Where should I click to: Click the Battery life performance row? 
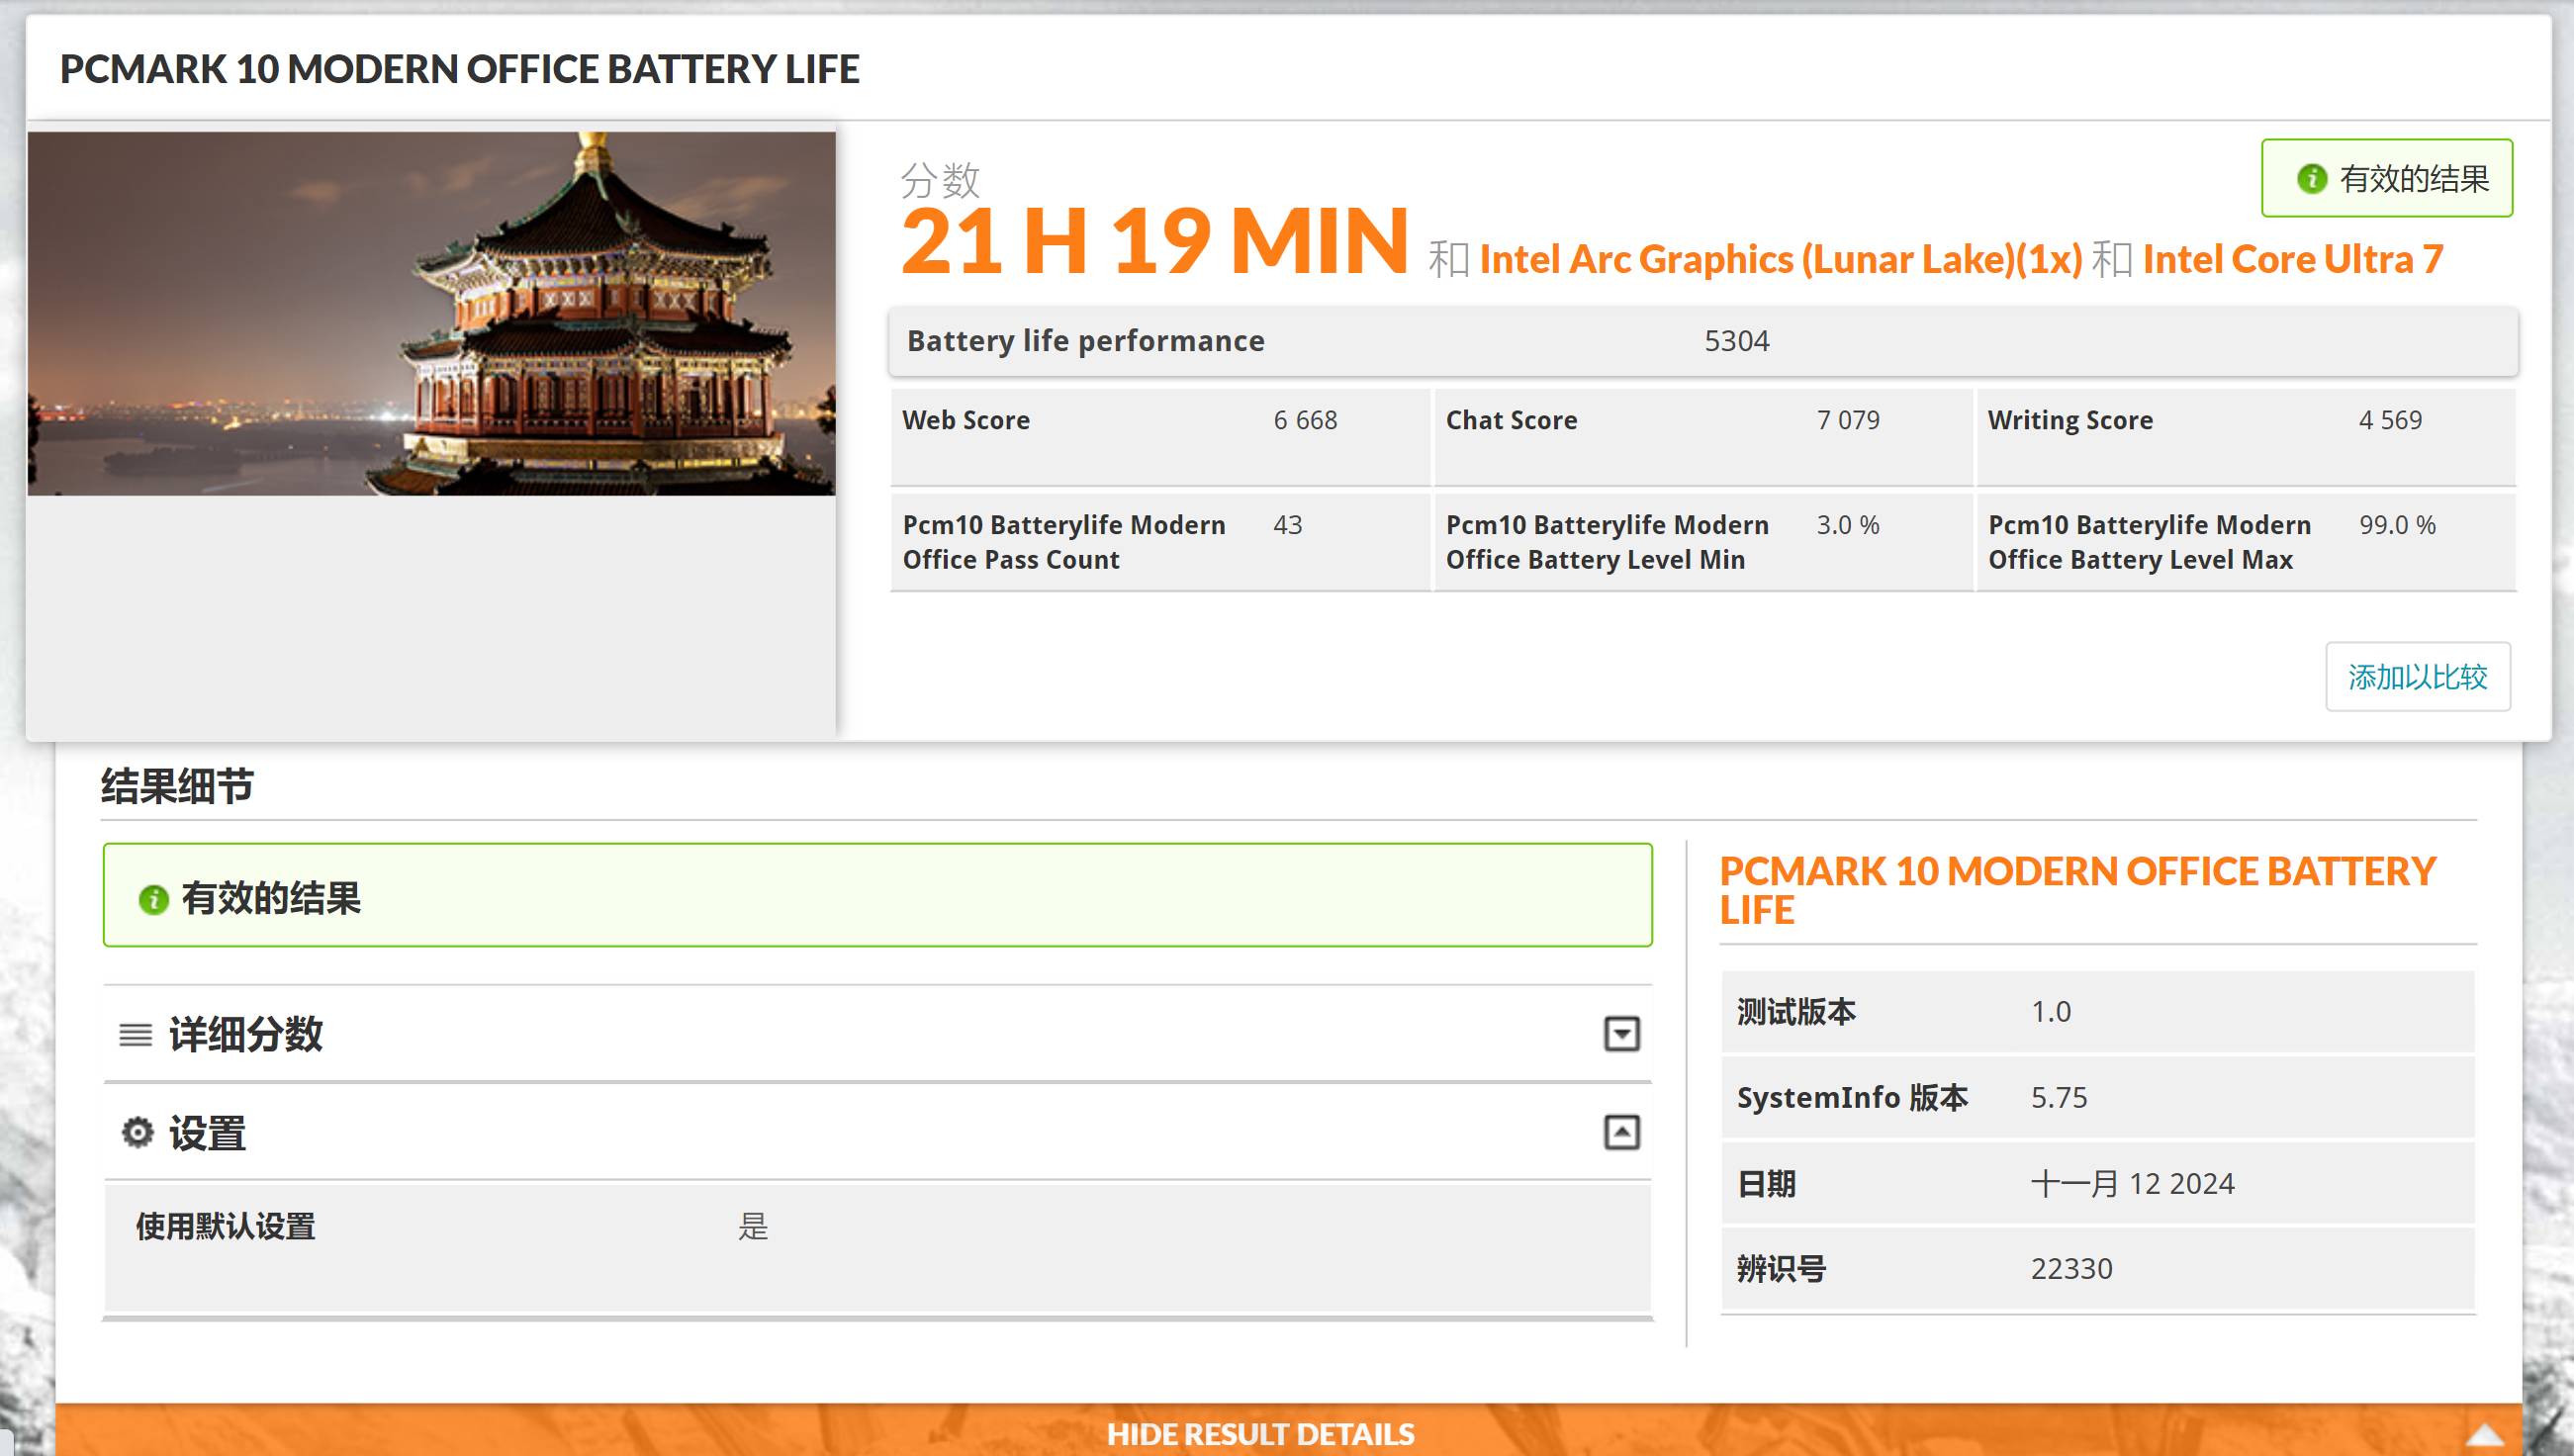point(1703,341)
